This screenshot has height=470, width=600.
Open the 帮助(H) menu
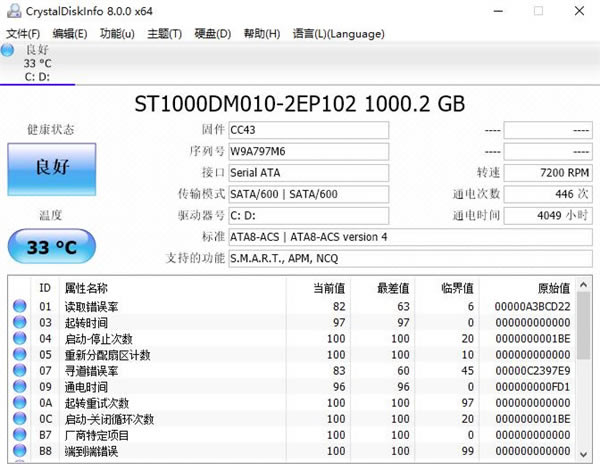tap(262, 34)
